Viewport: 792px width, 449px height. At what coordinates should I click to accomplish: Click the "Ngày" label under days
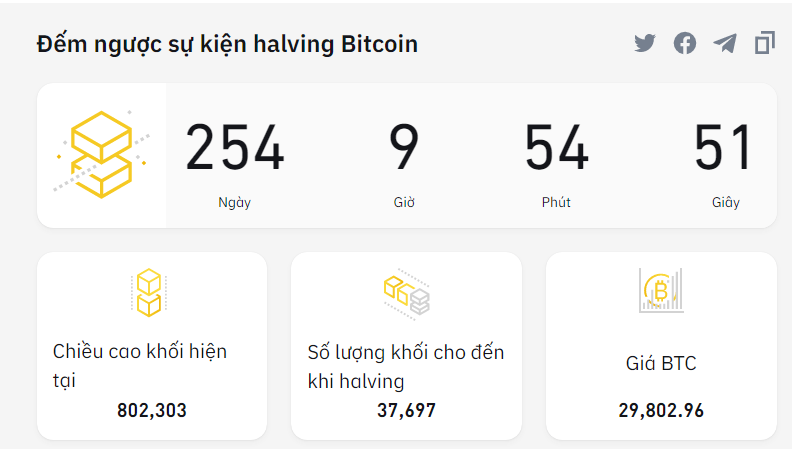coord(234,202)
